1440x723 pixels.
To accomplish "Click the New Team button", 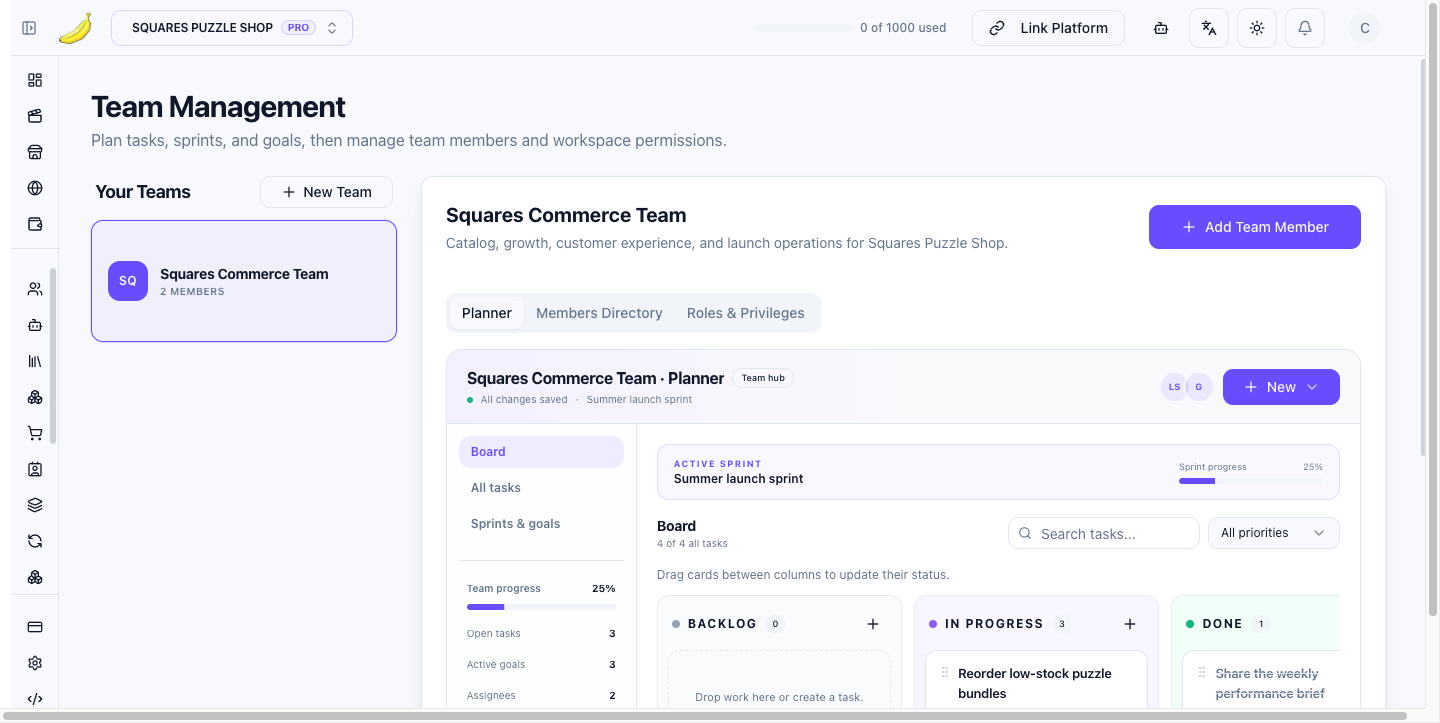I will click(x=327, y=192).
